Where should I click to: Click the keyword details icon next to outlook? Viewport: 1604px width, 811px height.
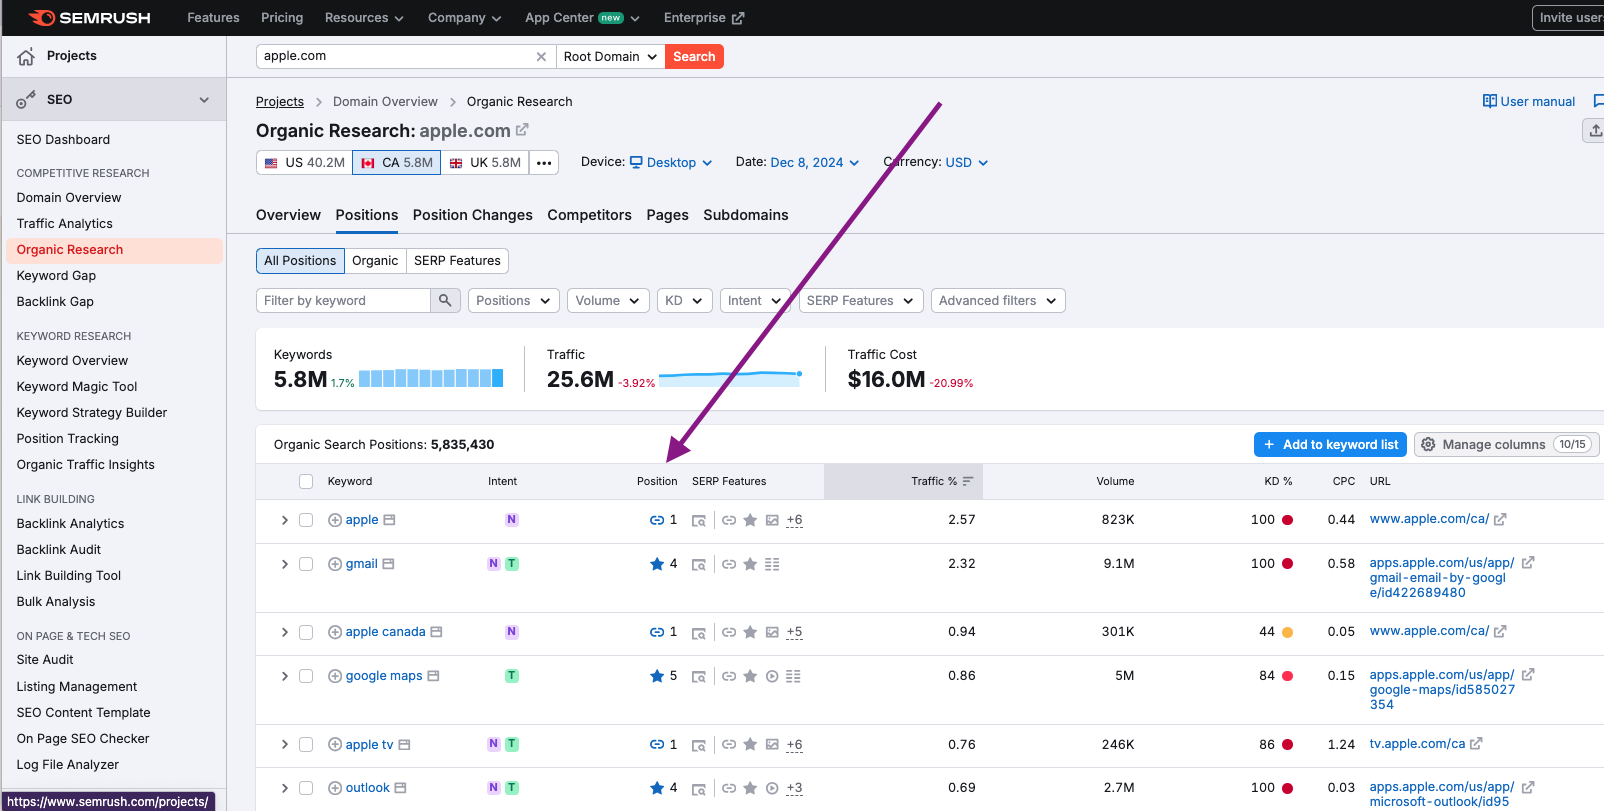pyautogui.click(x=400, y=788)
